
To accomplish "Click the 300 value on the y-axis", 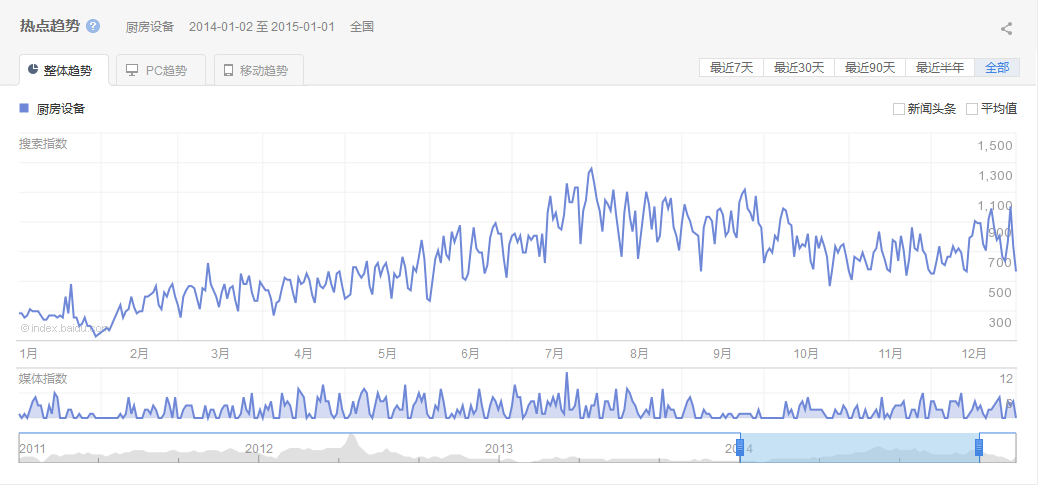I will 1000,322.
